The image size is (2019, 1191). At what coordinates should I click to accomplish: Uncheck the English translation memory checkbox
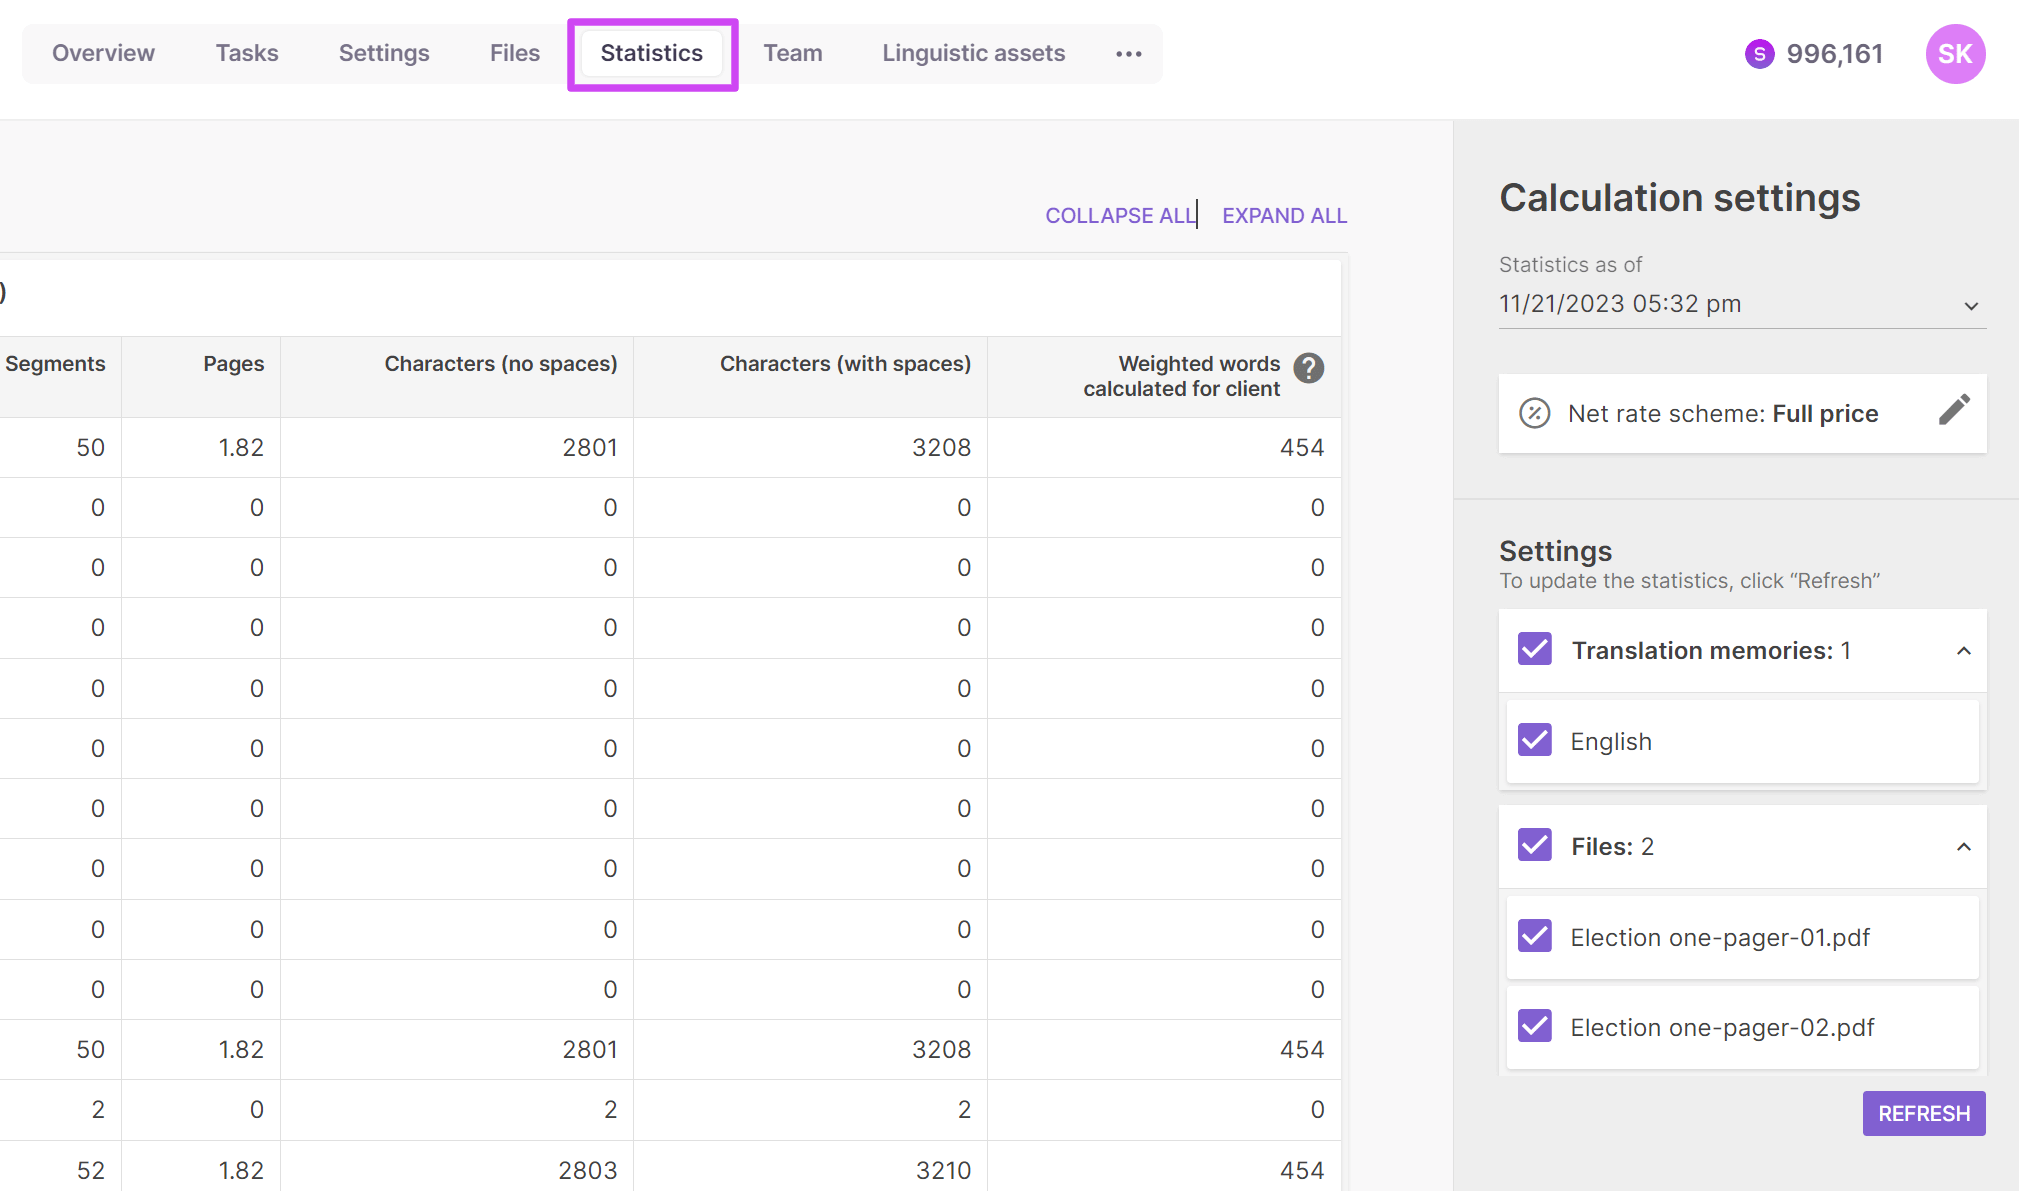tap(1535, 740)
